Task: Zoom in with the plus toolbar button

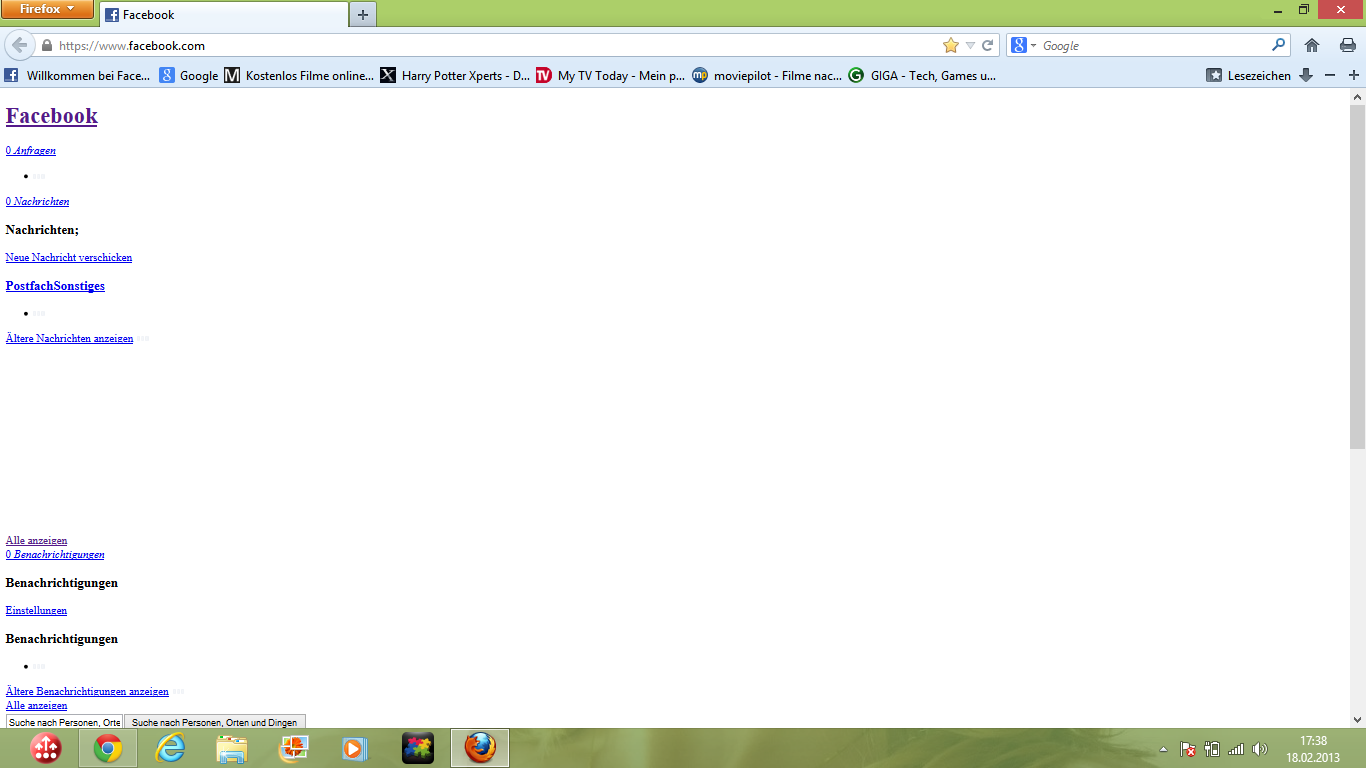Action: [1353, 75]
